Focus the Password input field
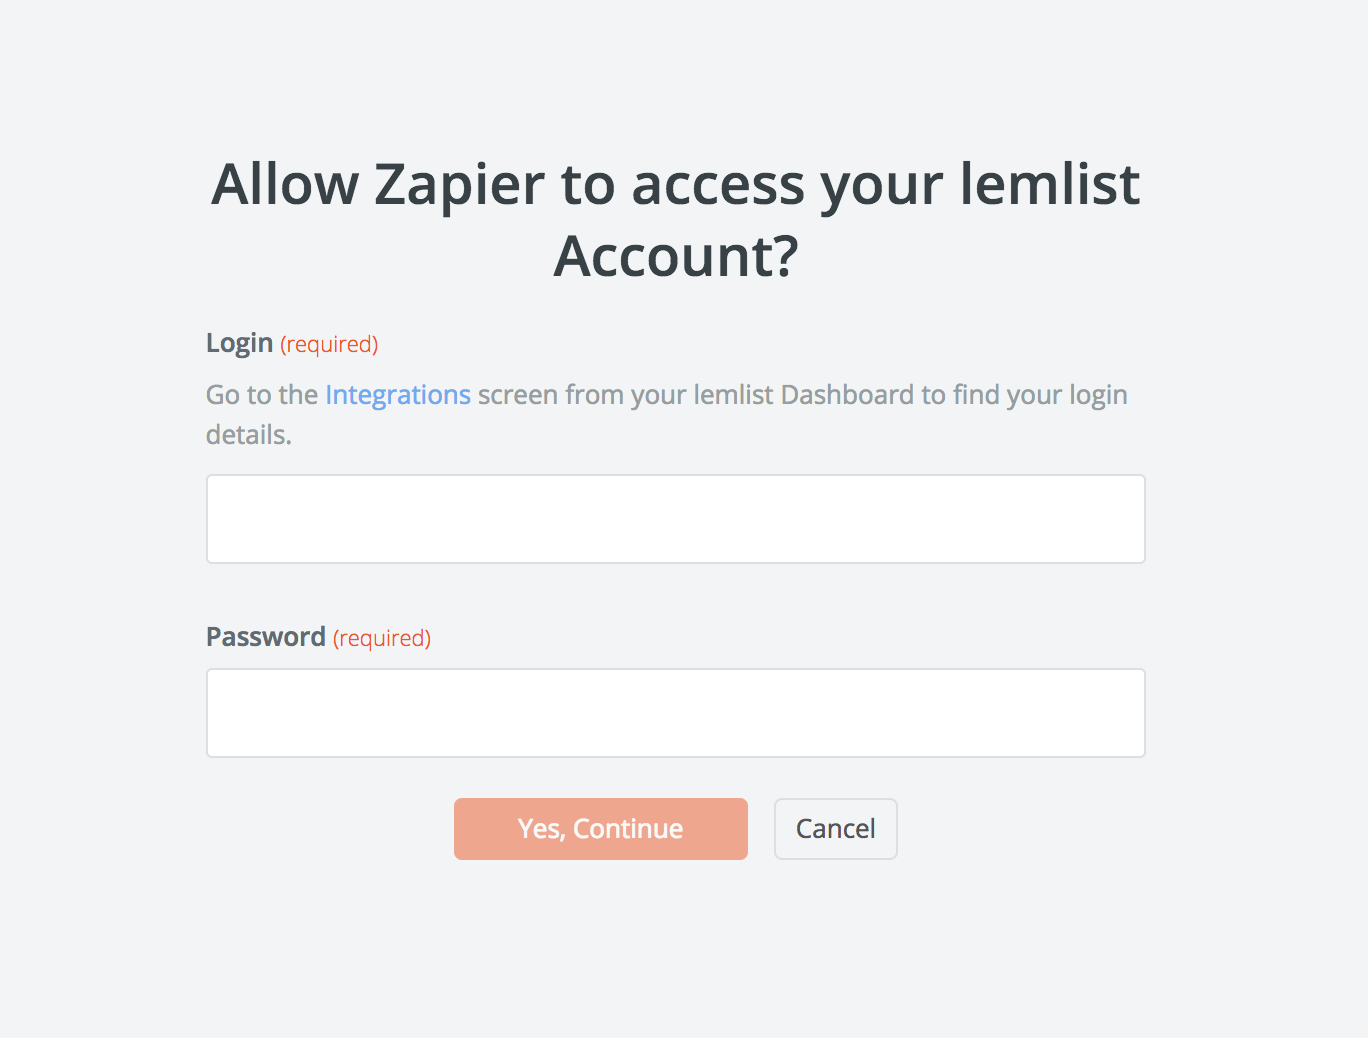Viewport: 1368px width, 1038px height. click(675, 713)
